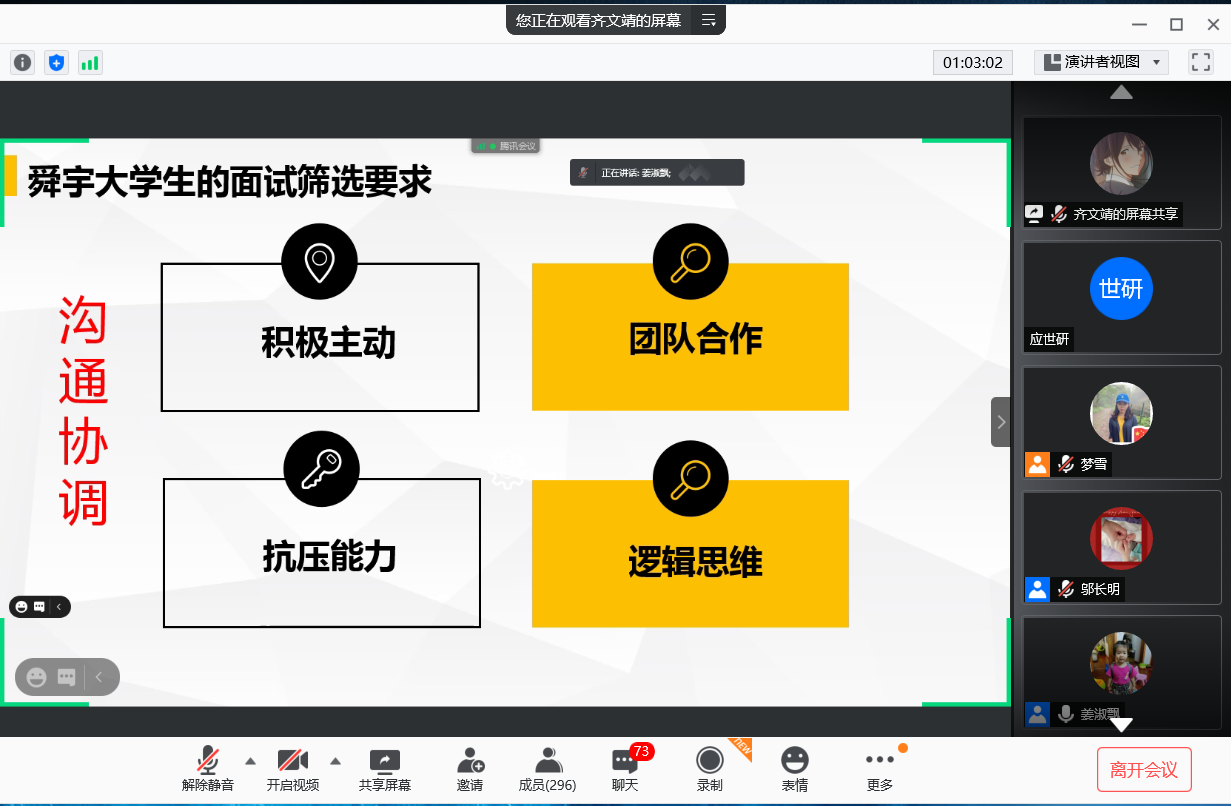Open the 聊天 chat with 73 messages
The height and width of the screenshot is (806, 1231).
click(x=625, y=769)
